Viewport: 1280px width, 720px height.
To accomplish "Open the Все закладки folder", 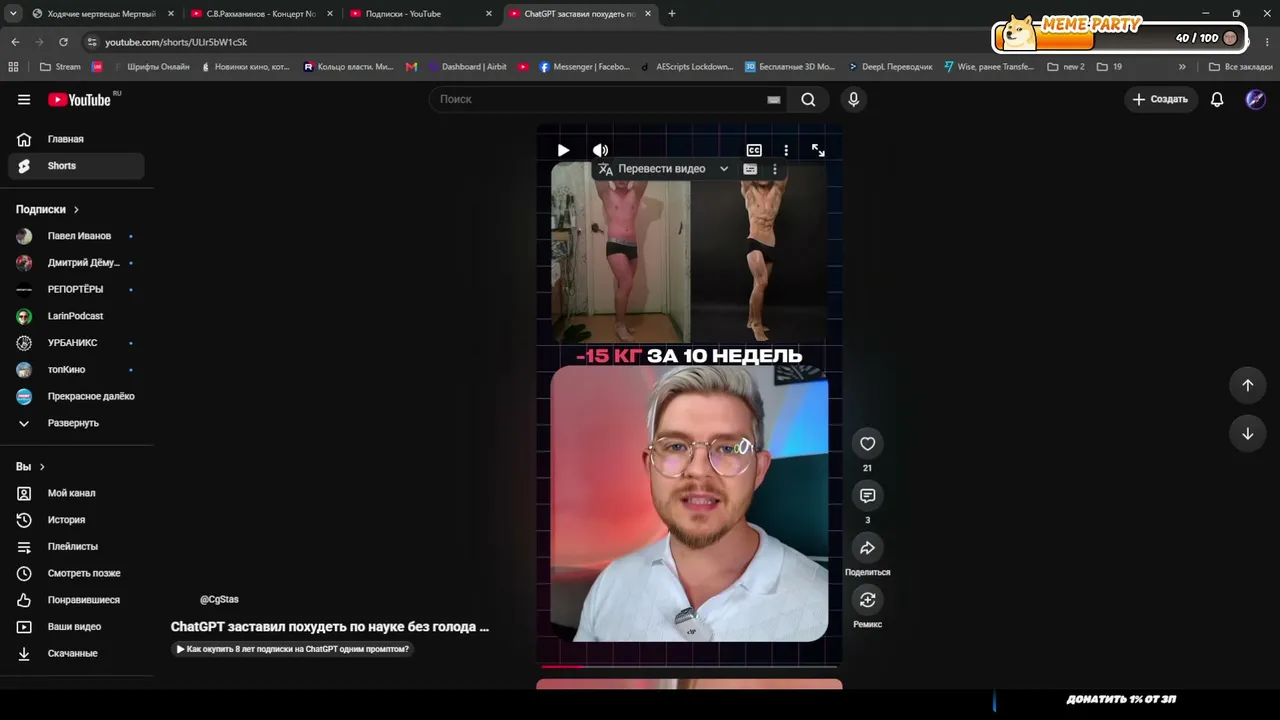I will [x=1241, y=67].
